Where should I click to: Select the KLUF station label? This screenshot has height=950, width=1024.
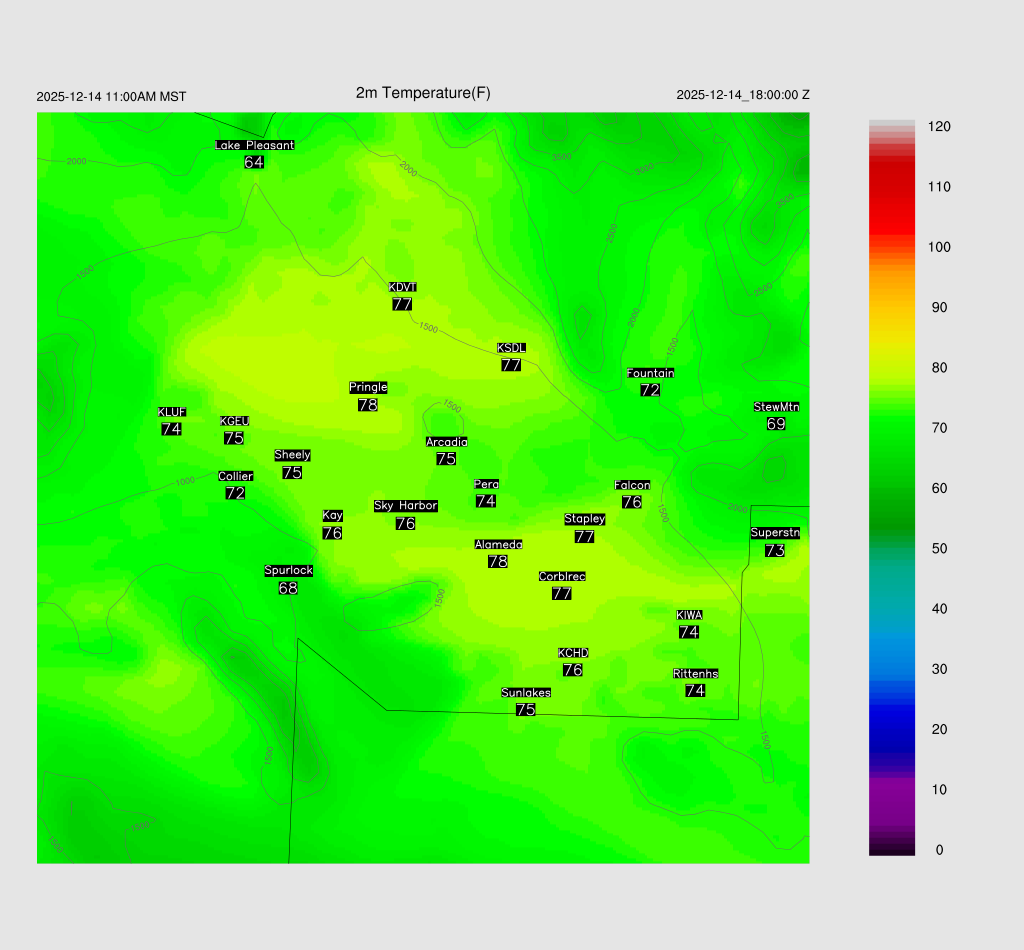pyautogui.click(x=171, y=412)
